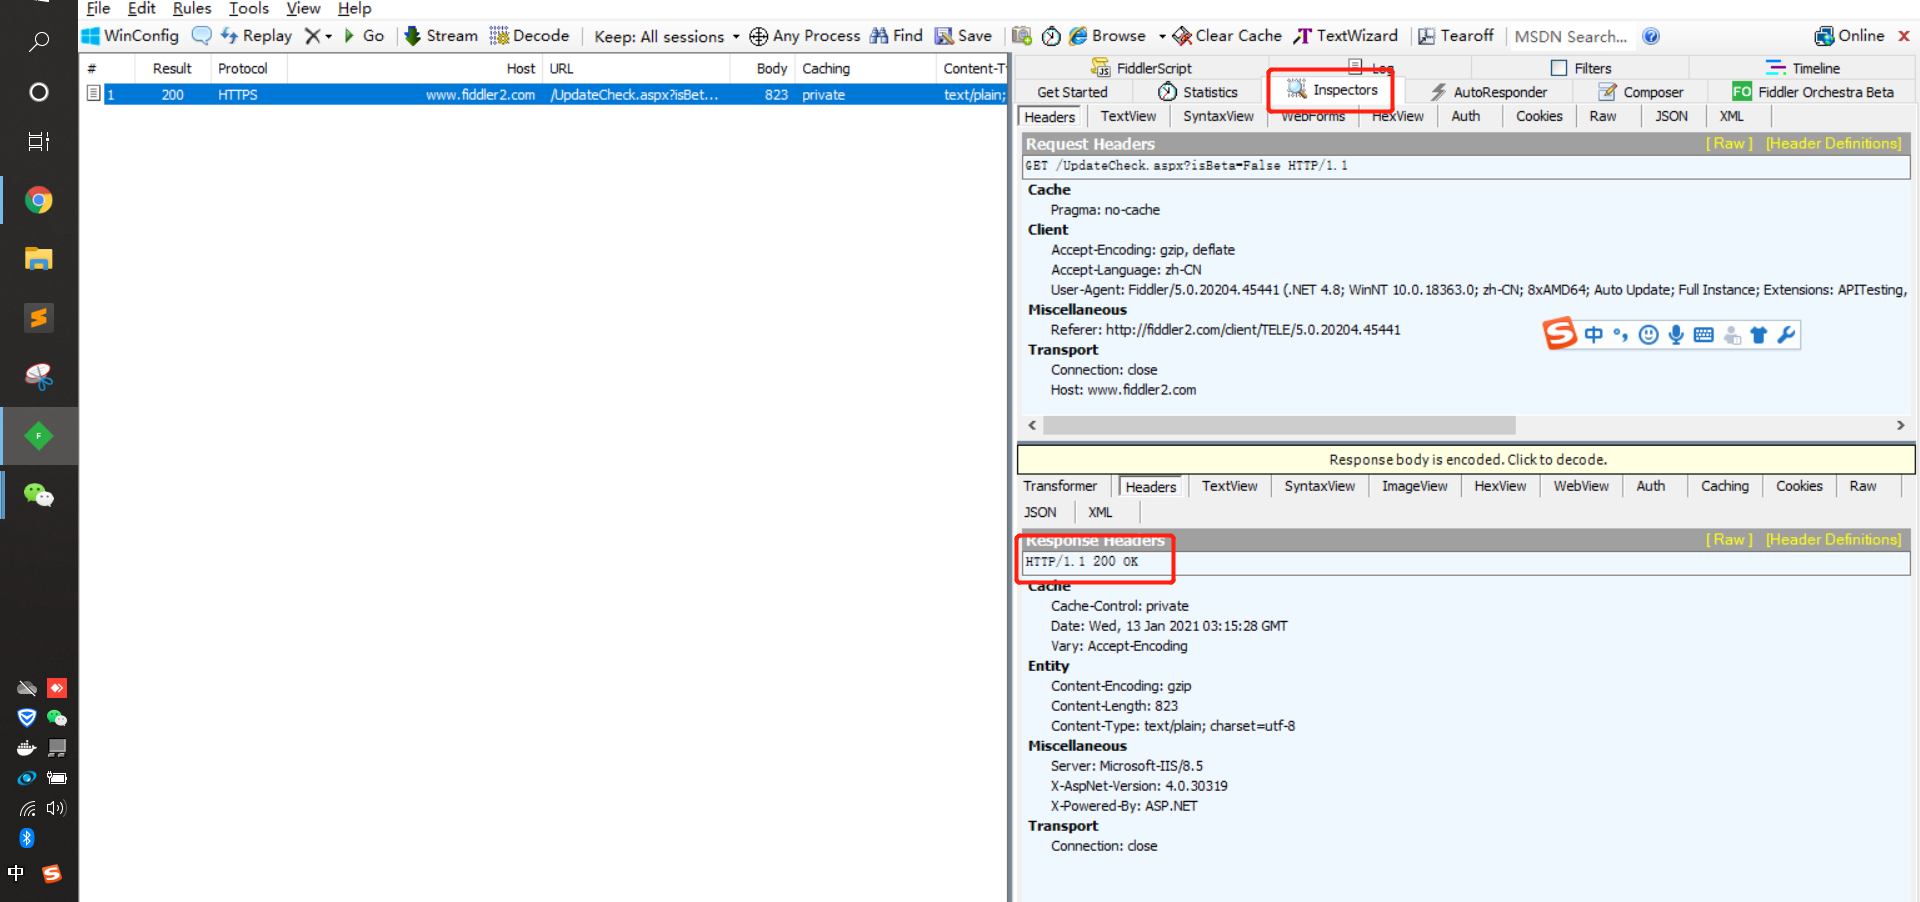Image resolution: width=1920 pixels, height=902 pixels.
Task: Open the Help menu
Action: tap(354, 9)
